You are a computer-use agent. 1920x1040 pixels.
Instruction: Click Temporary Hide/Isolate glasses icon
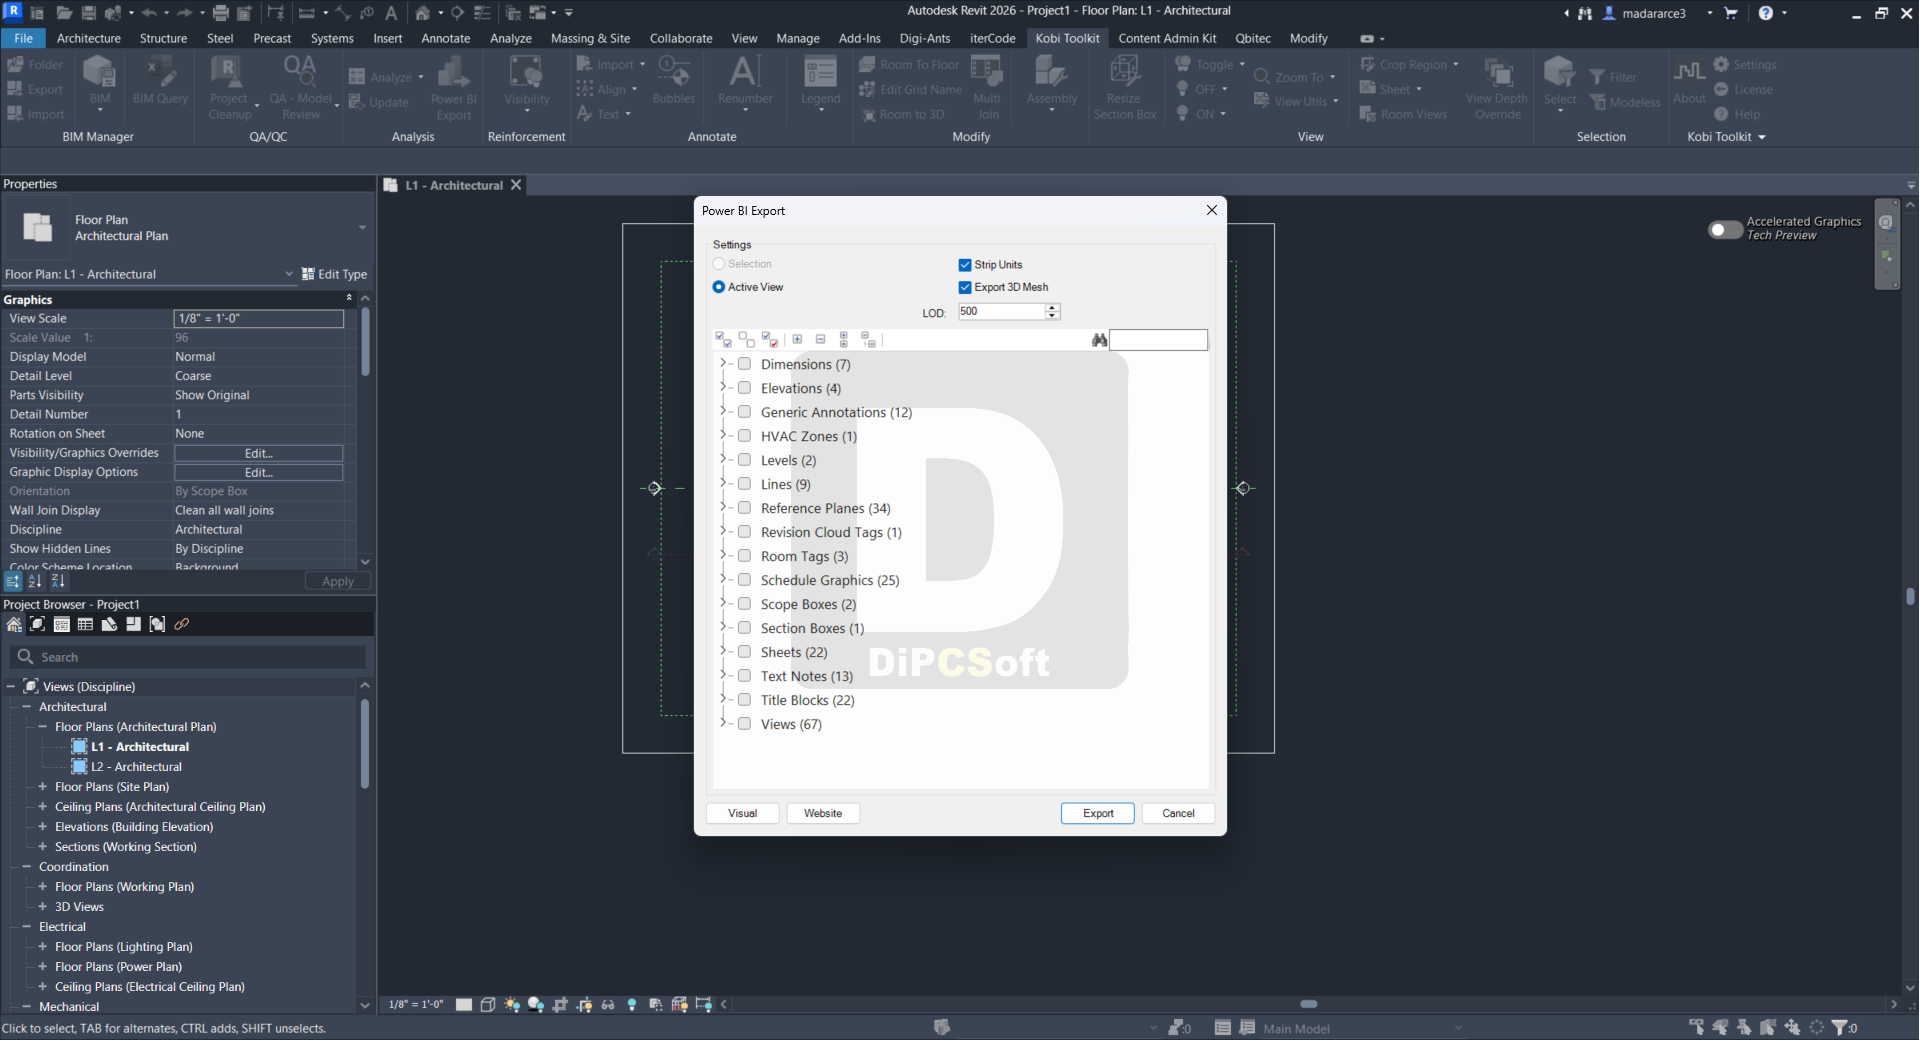click(608, 1004)
